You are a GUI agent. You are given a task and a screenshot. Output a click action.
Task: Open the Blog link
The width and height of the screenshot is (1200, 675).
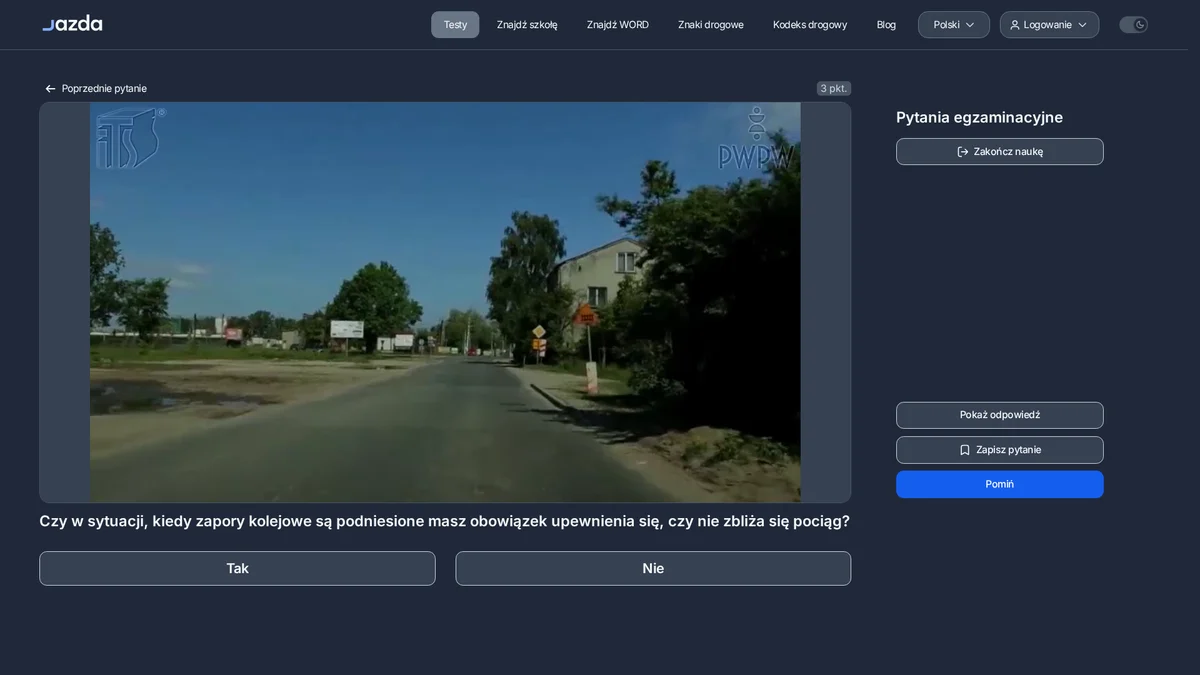pos(886,25)
